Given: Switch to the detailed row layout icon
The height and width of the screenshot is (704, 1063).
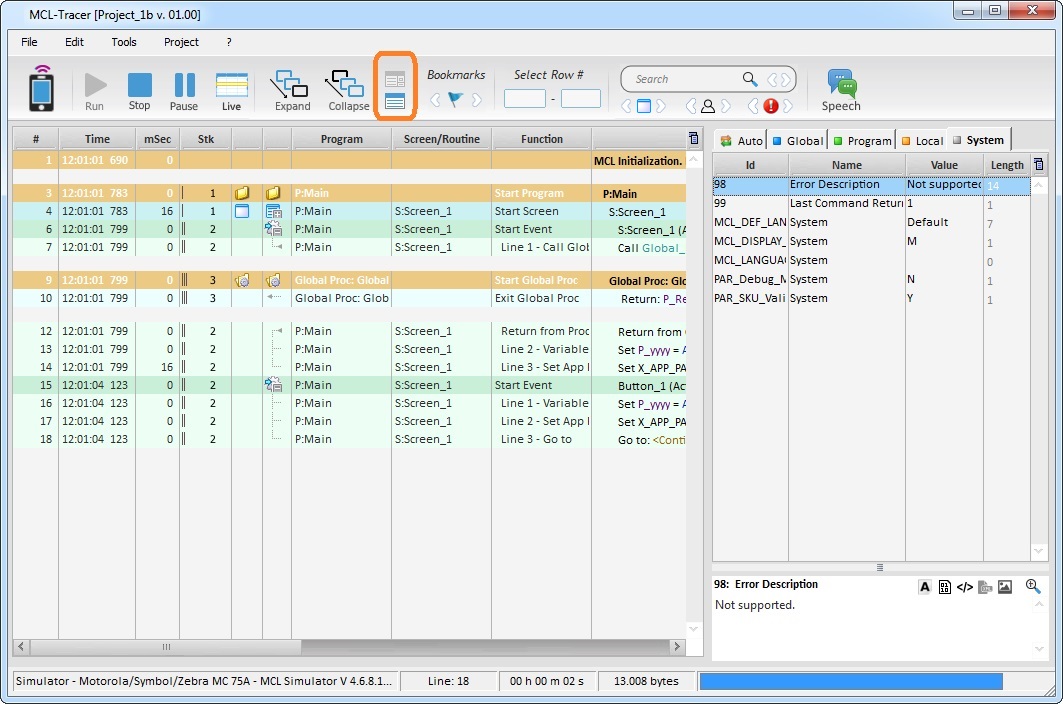Looking at the screenshot, I should tap(395, 80).
